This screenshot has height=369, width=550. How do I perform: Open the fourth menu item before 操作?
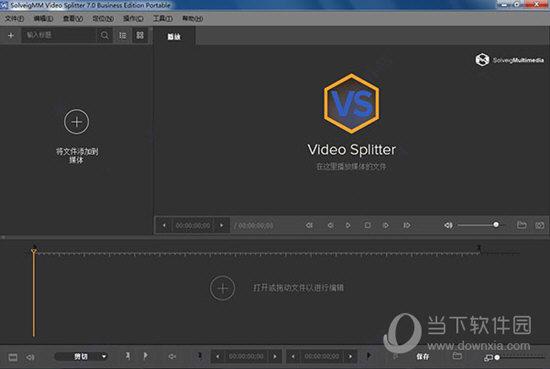pos(103,18)
